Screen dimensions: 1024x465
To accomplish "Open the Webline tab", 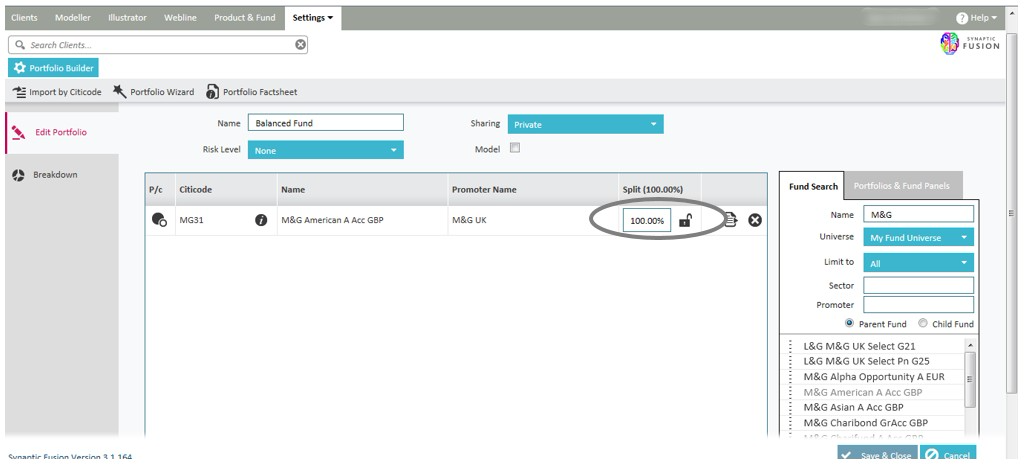I will [180, 18].
